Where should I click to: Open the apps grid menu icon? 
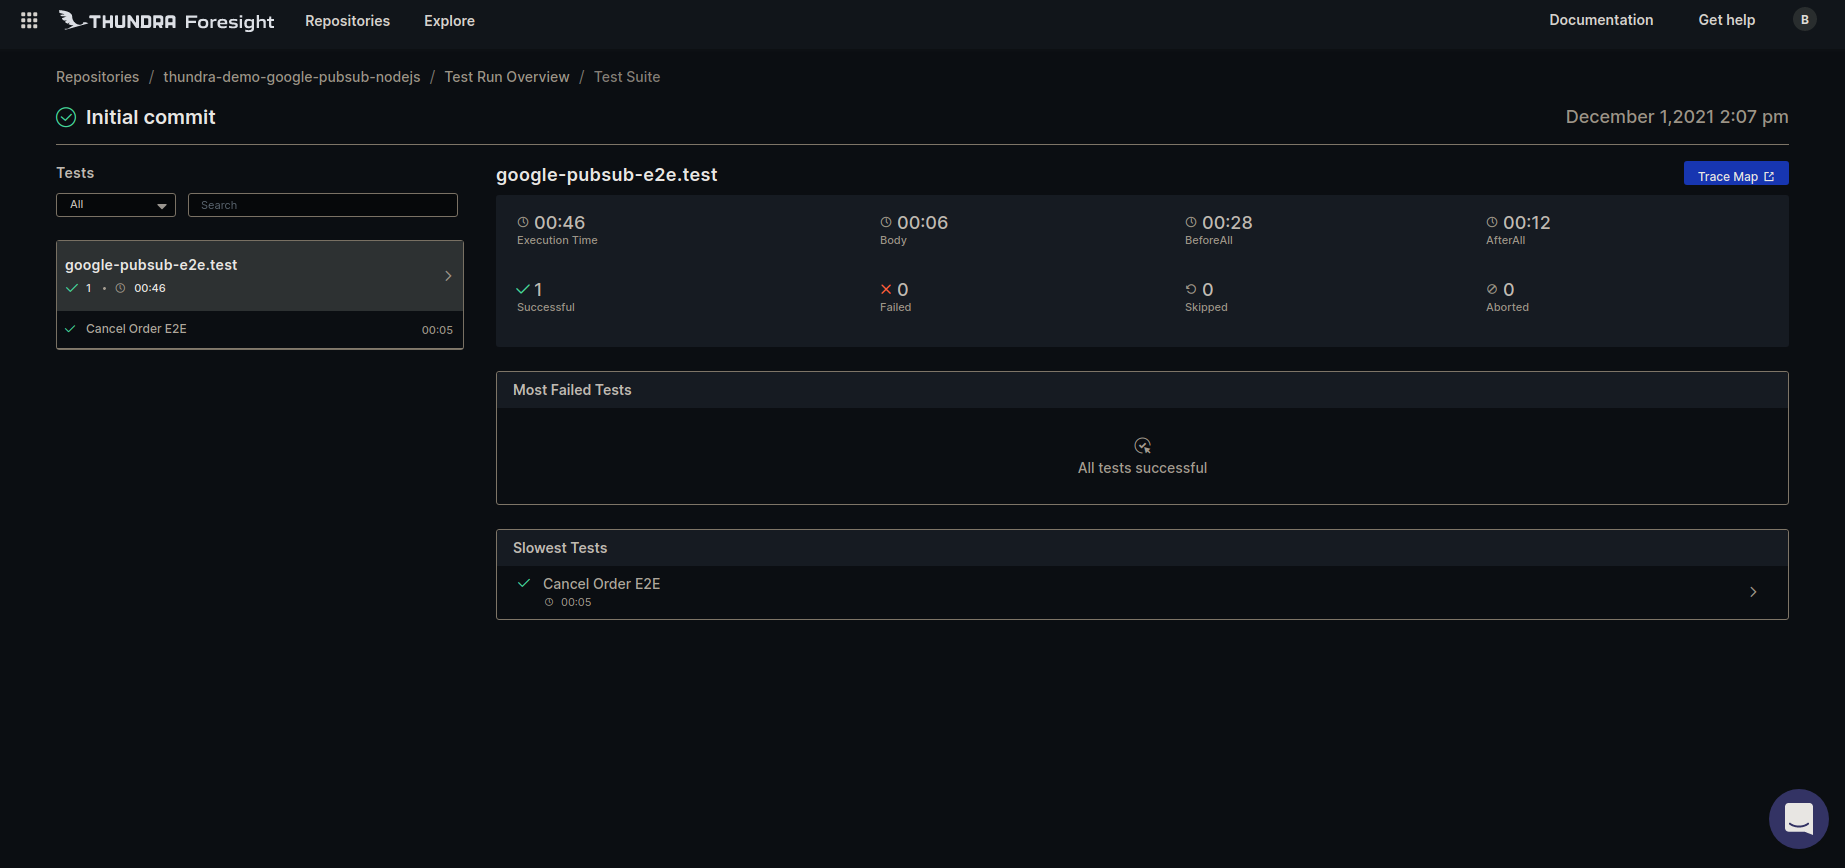click(29, 20)
